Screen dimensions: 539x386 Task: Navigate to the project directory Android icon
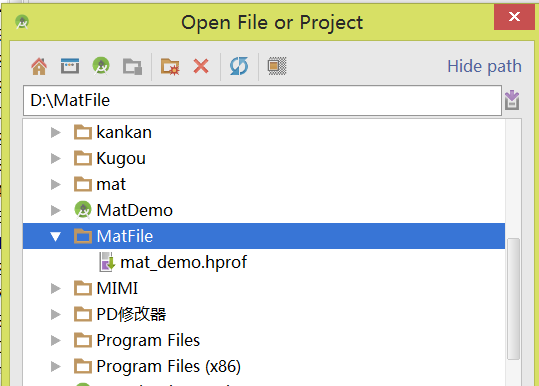(101, 66)
